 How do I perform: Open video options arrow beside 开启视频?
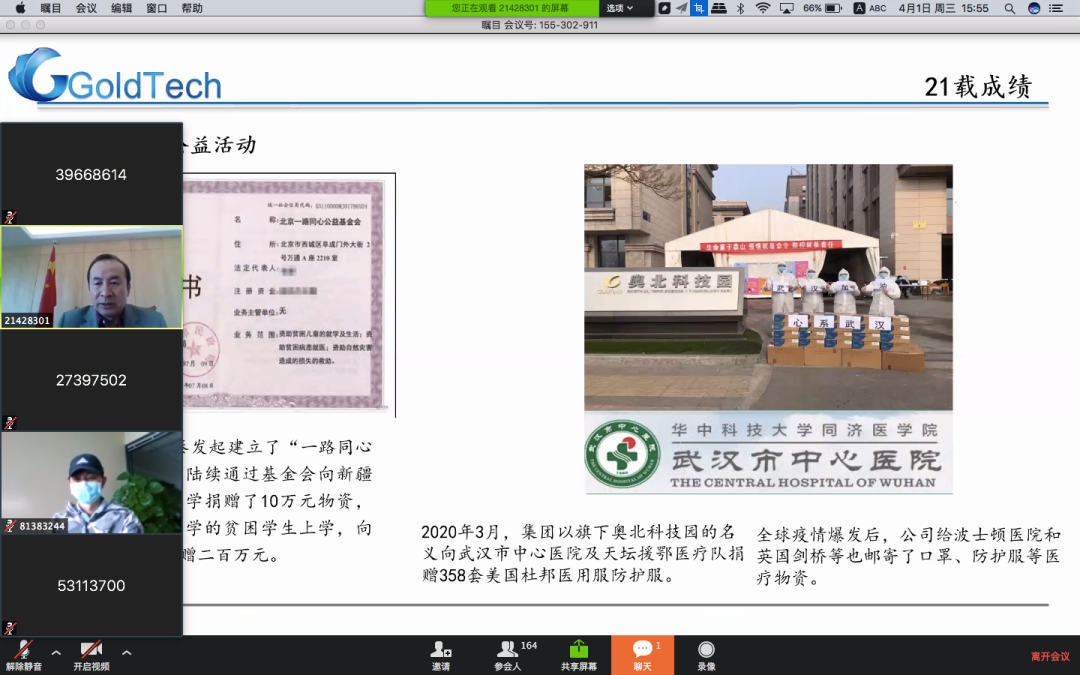pos(127,652)
